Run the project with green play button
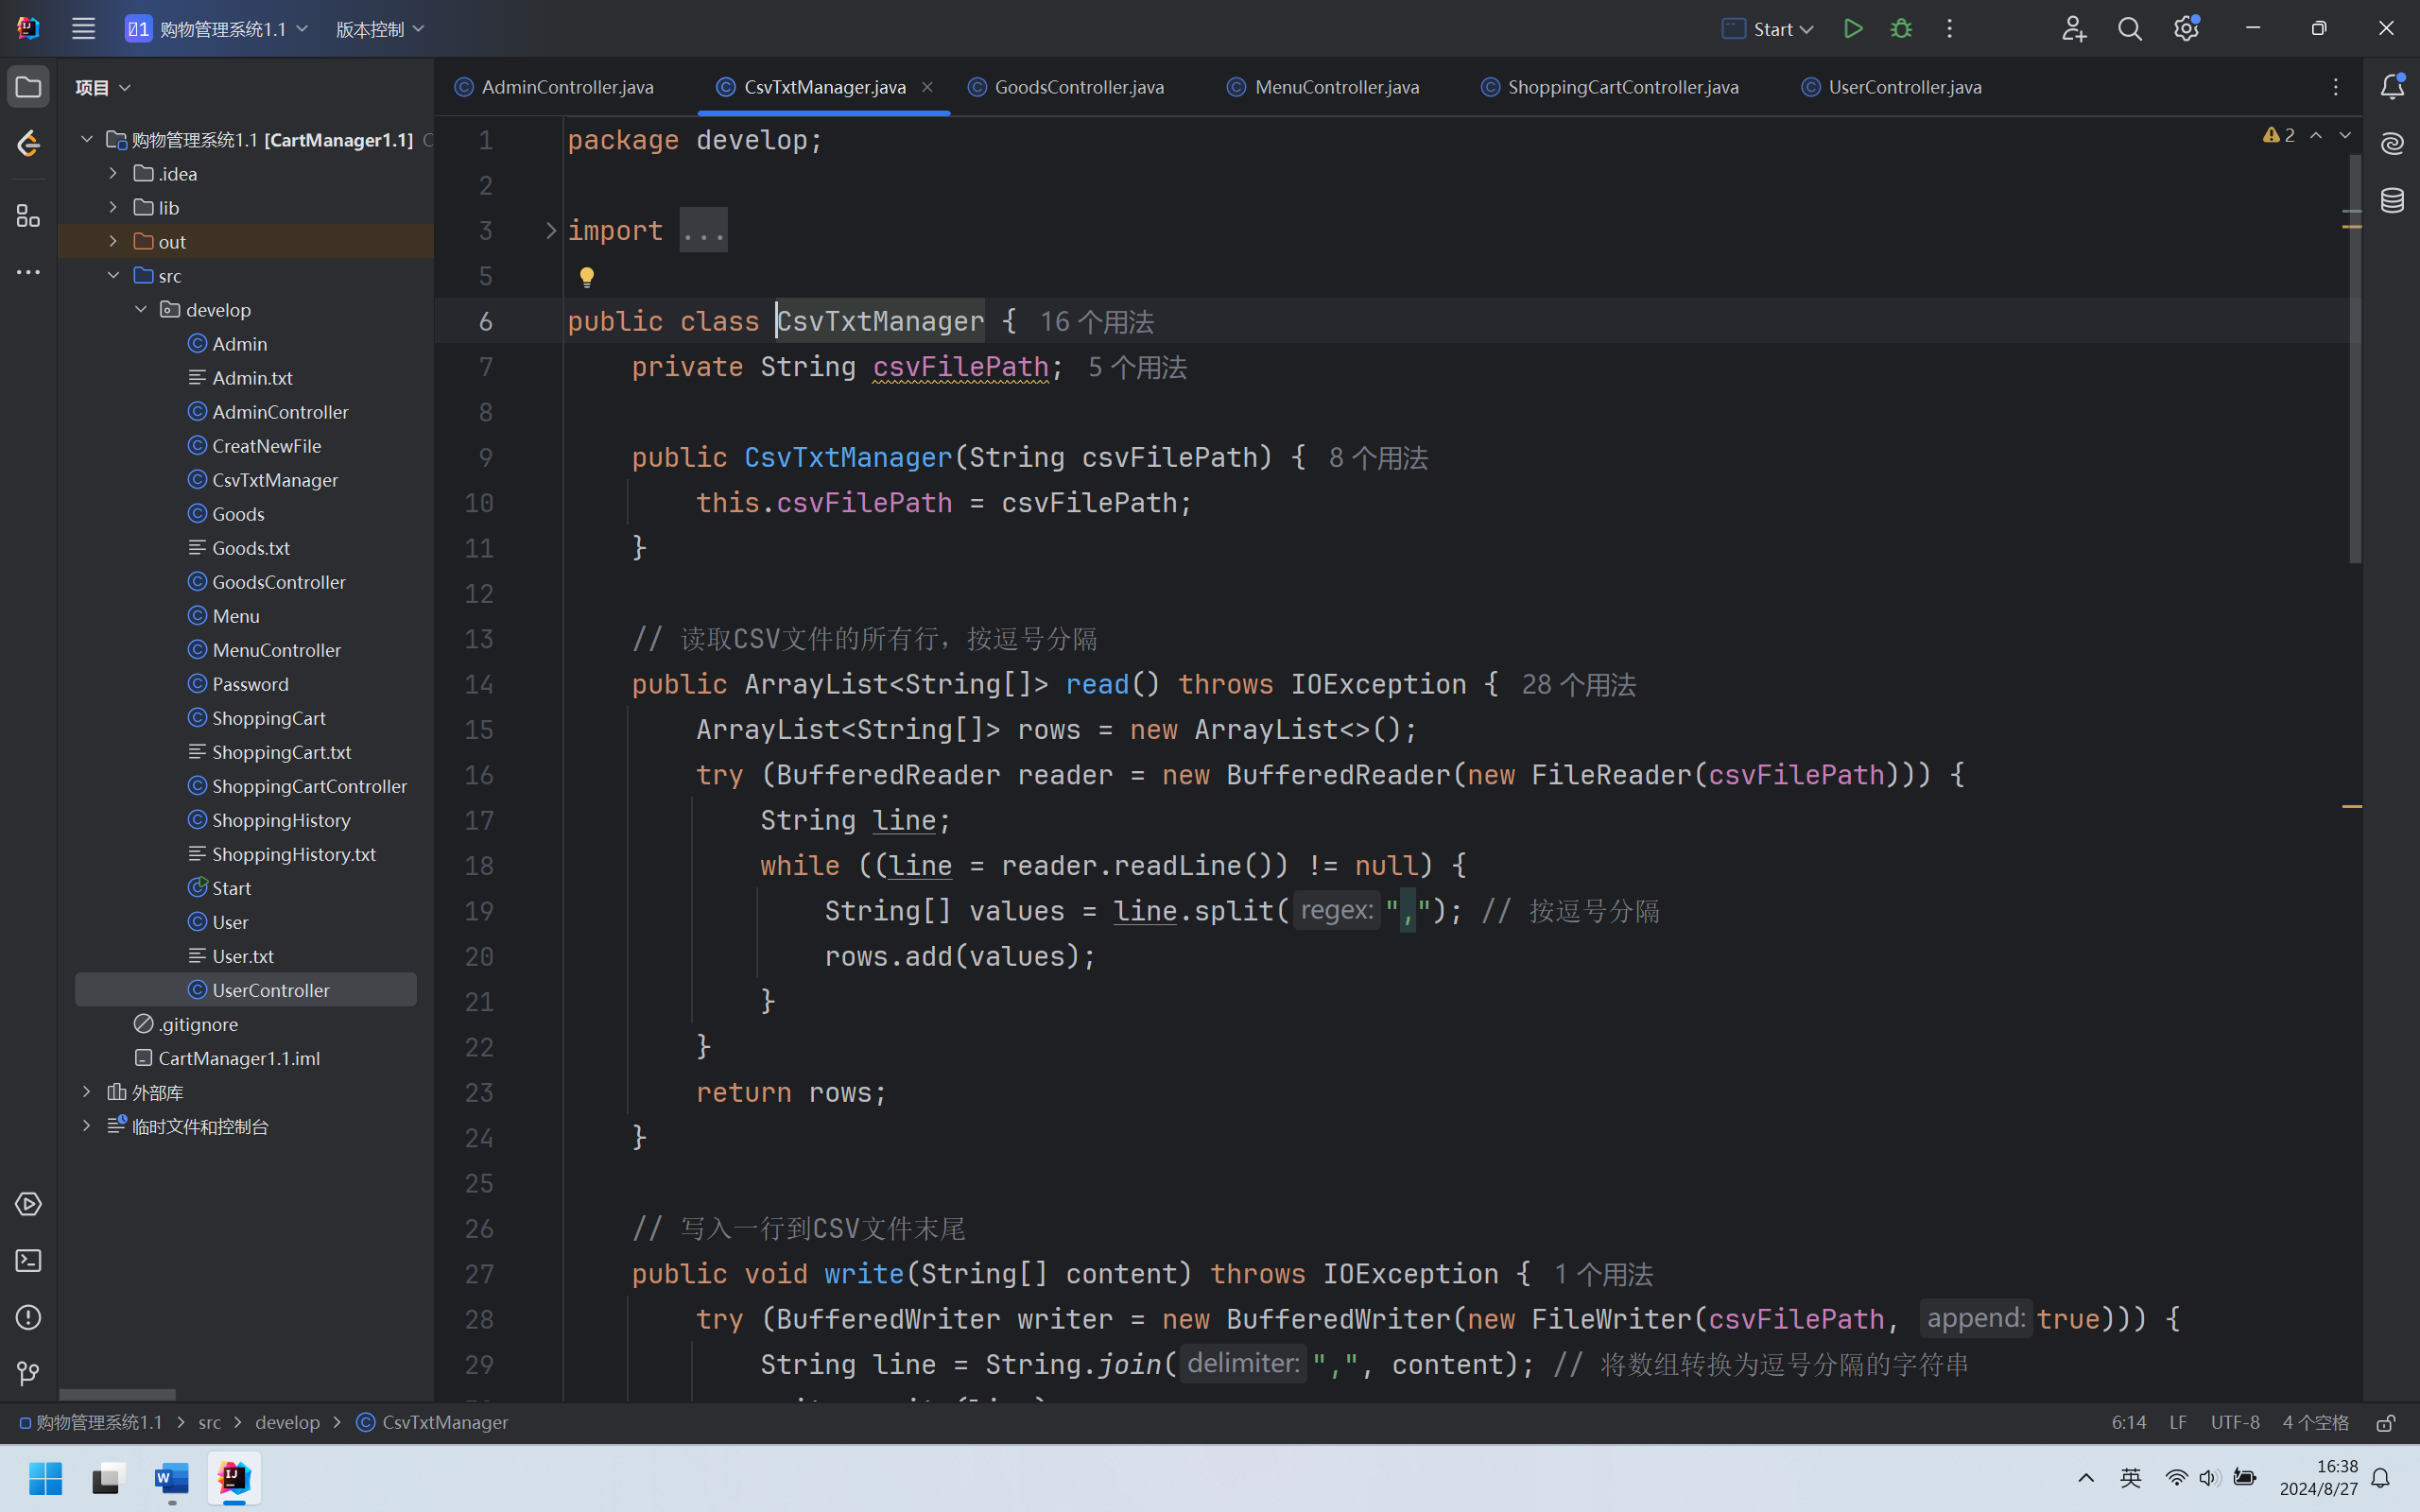Image resolution: width=2420 pixels, height=1512 pixels. click(1852, 29)
